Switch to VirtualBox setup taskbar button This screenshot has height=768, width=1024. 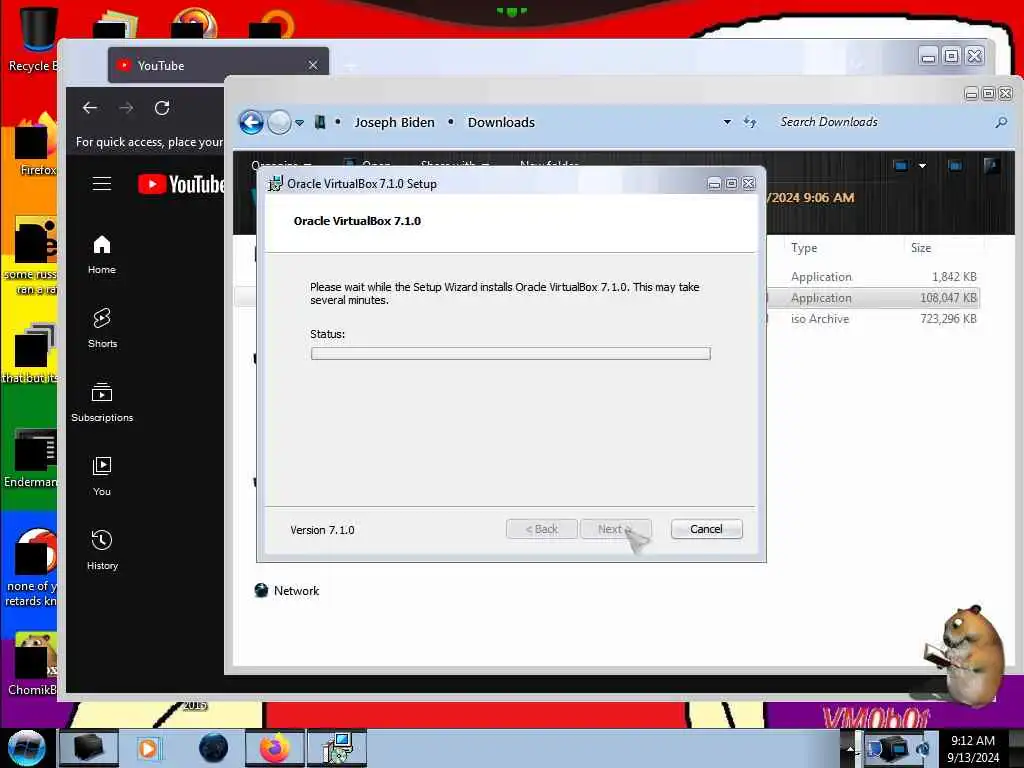337,748
